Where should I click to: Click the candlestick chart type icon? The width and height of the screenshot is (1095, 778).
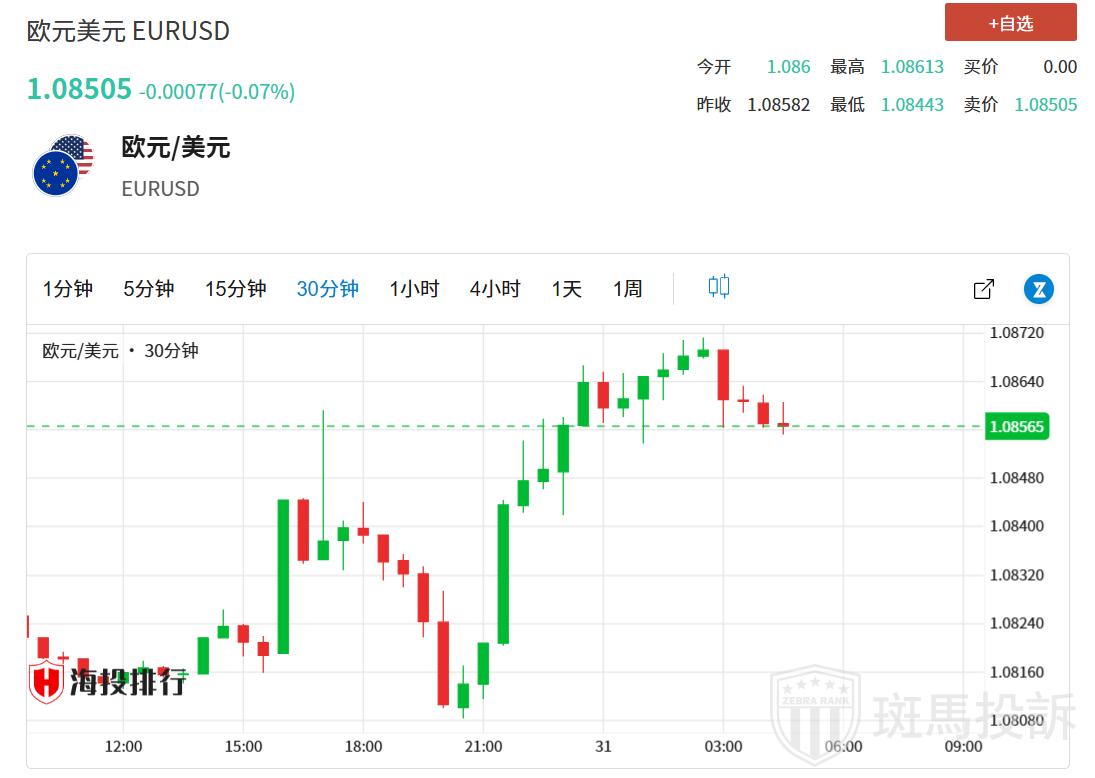(718, 287)
